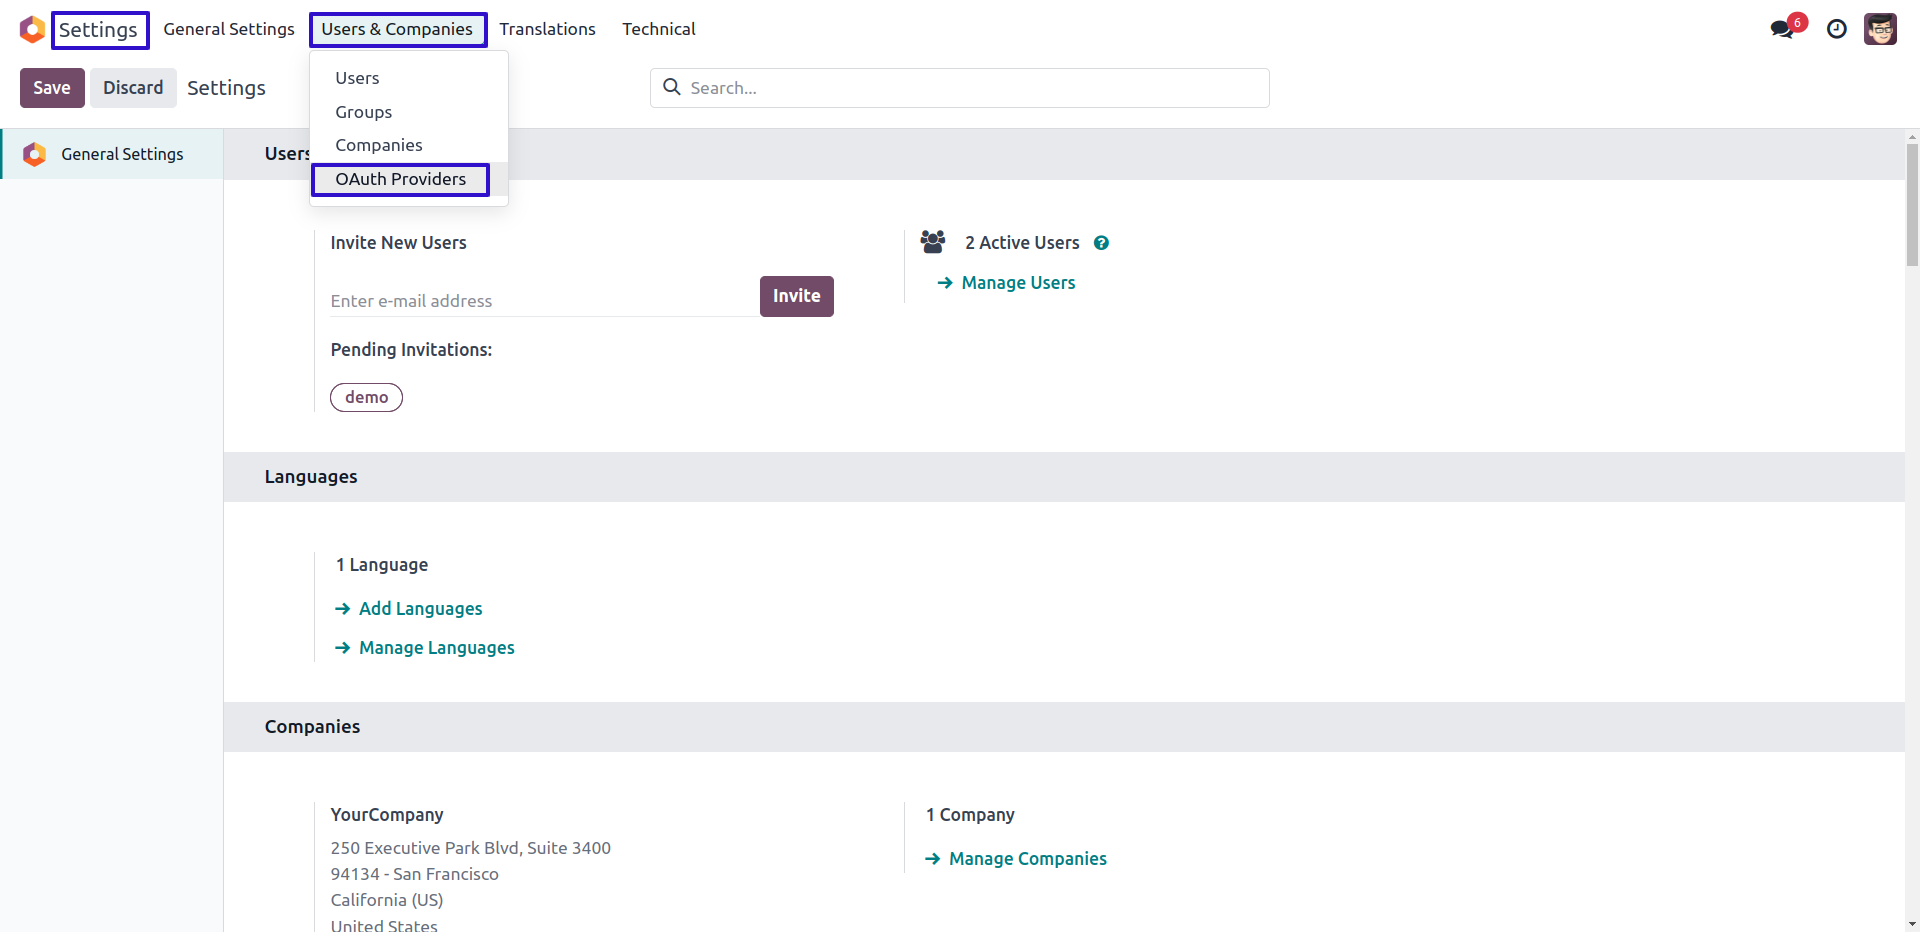Open the activities clock icon
This screenshot has width=1920, height=932.
point(1836,29)
